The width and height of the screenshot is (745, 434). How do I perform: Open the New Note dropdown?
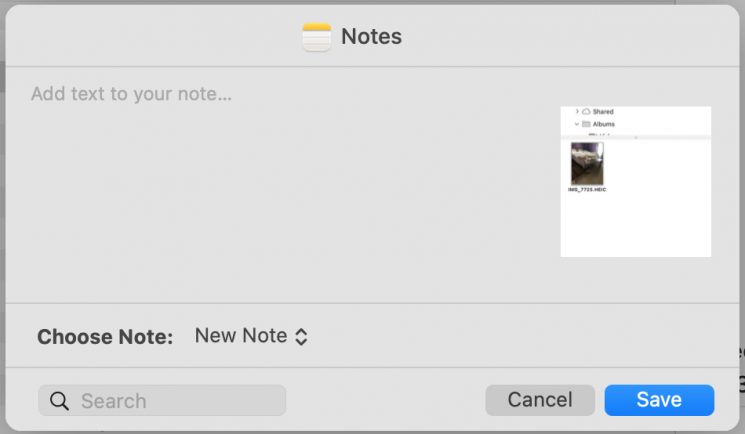coord(251,336)
